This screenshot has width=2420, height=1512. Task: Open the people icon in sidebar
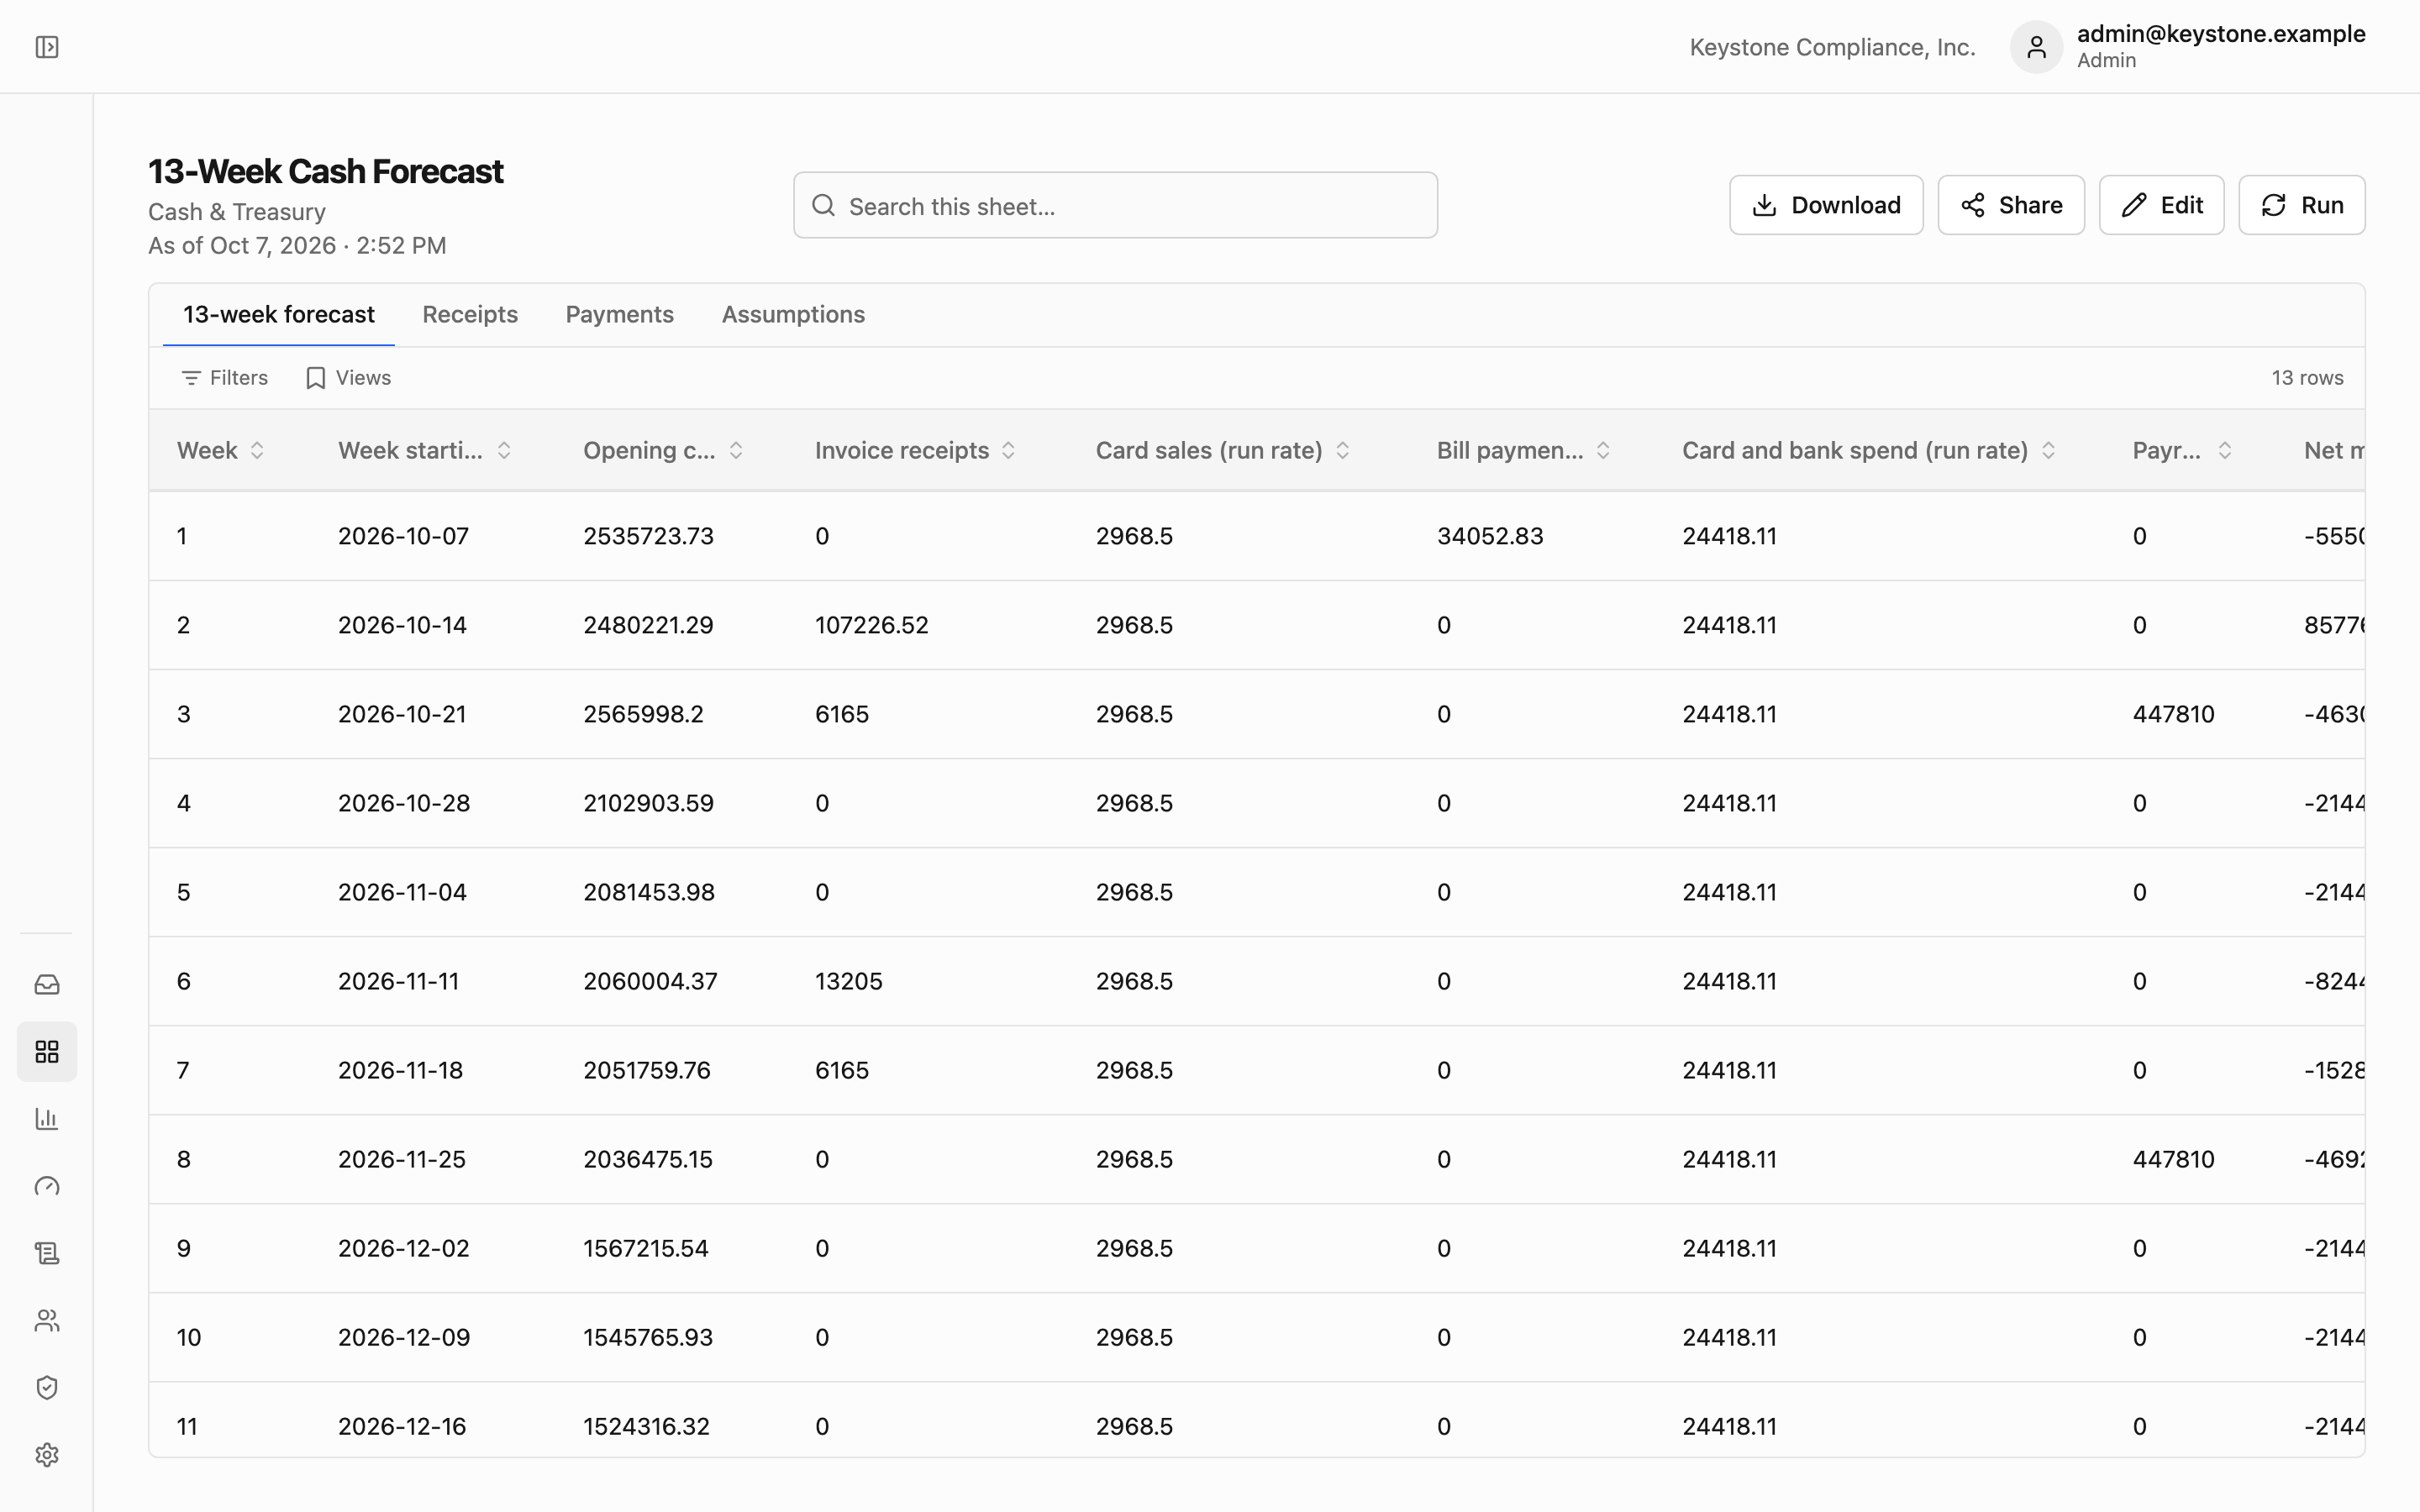coord(47,1321)
